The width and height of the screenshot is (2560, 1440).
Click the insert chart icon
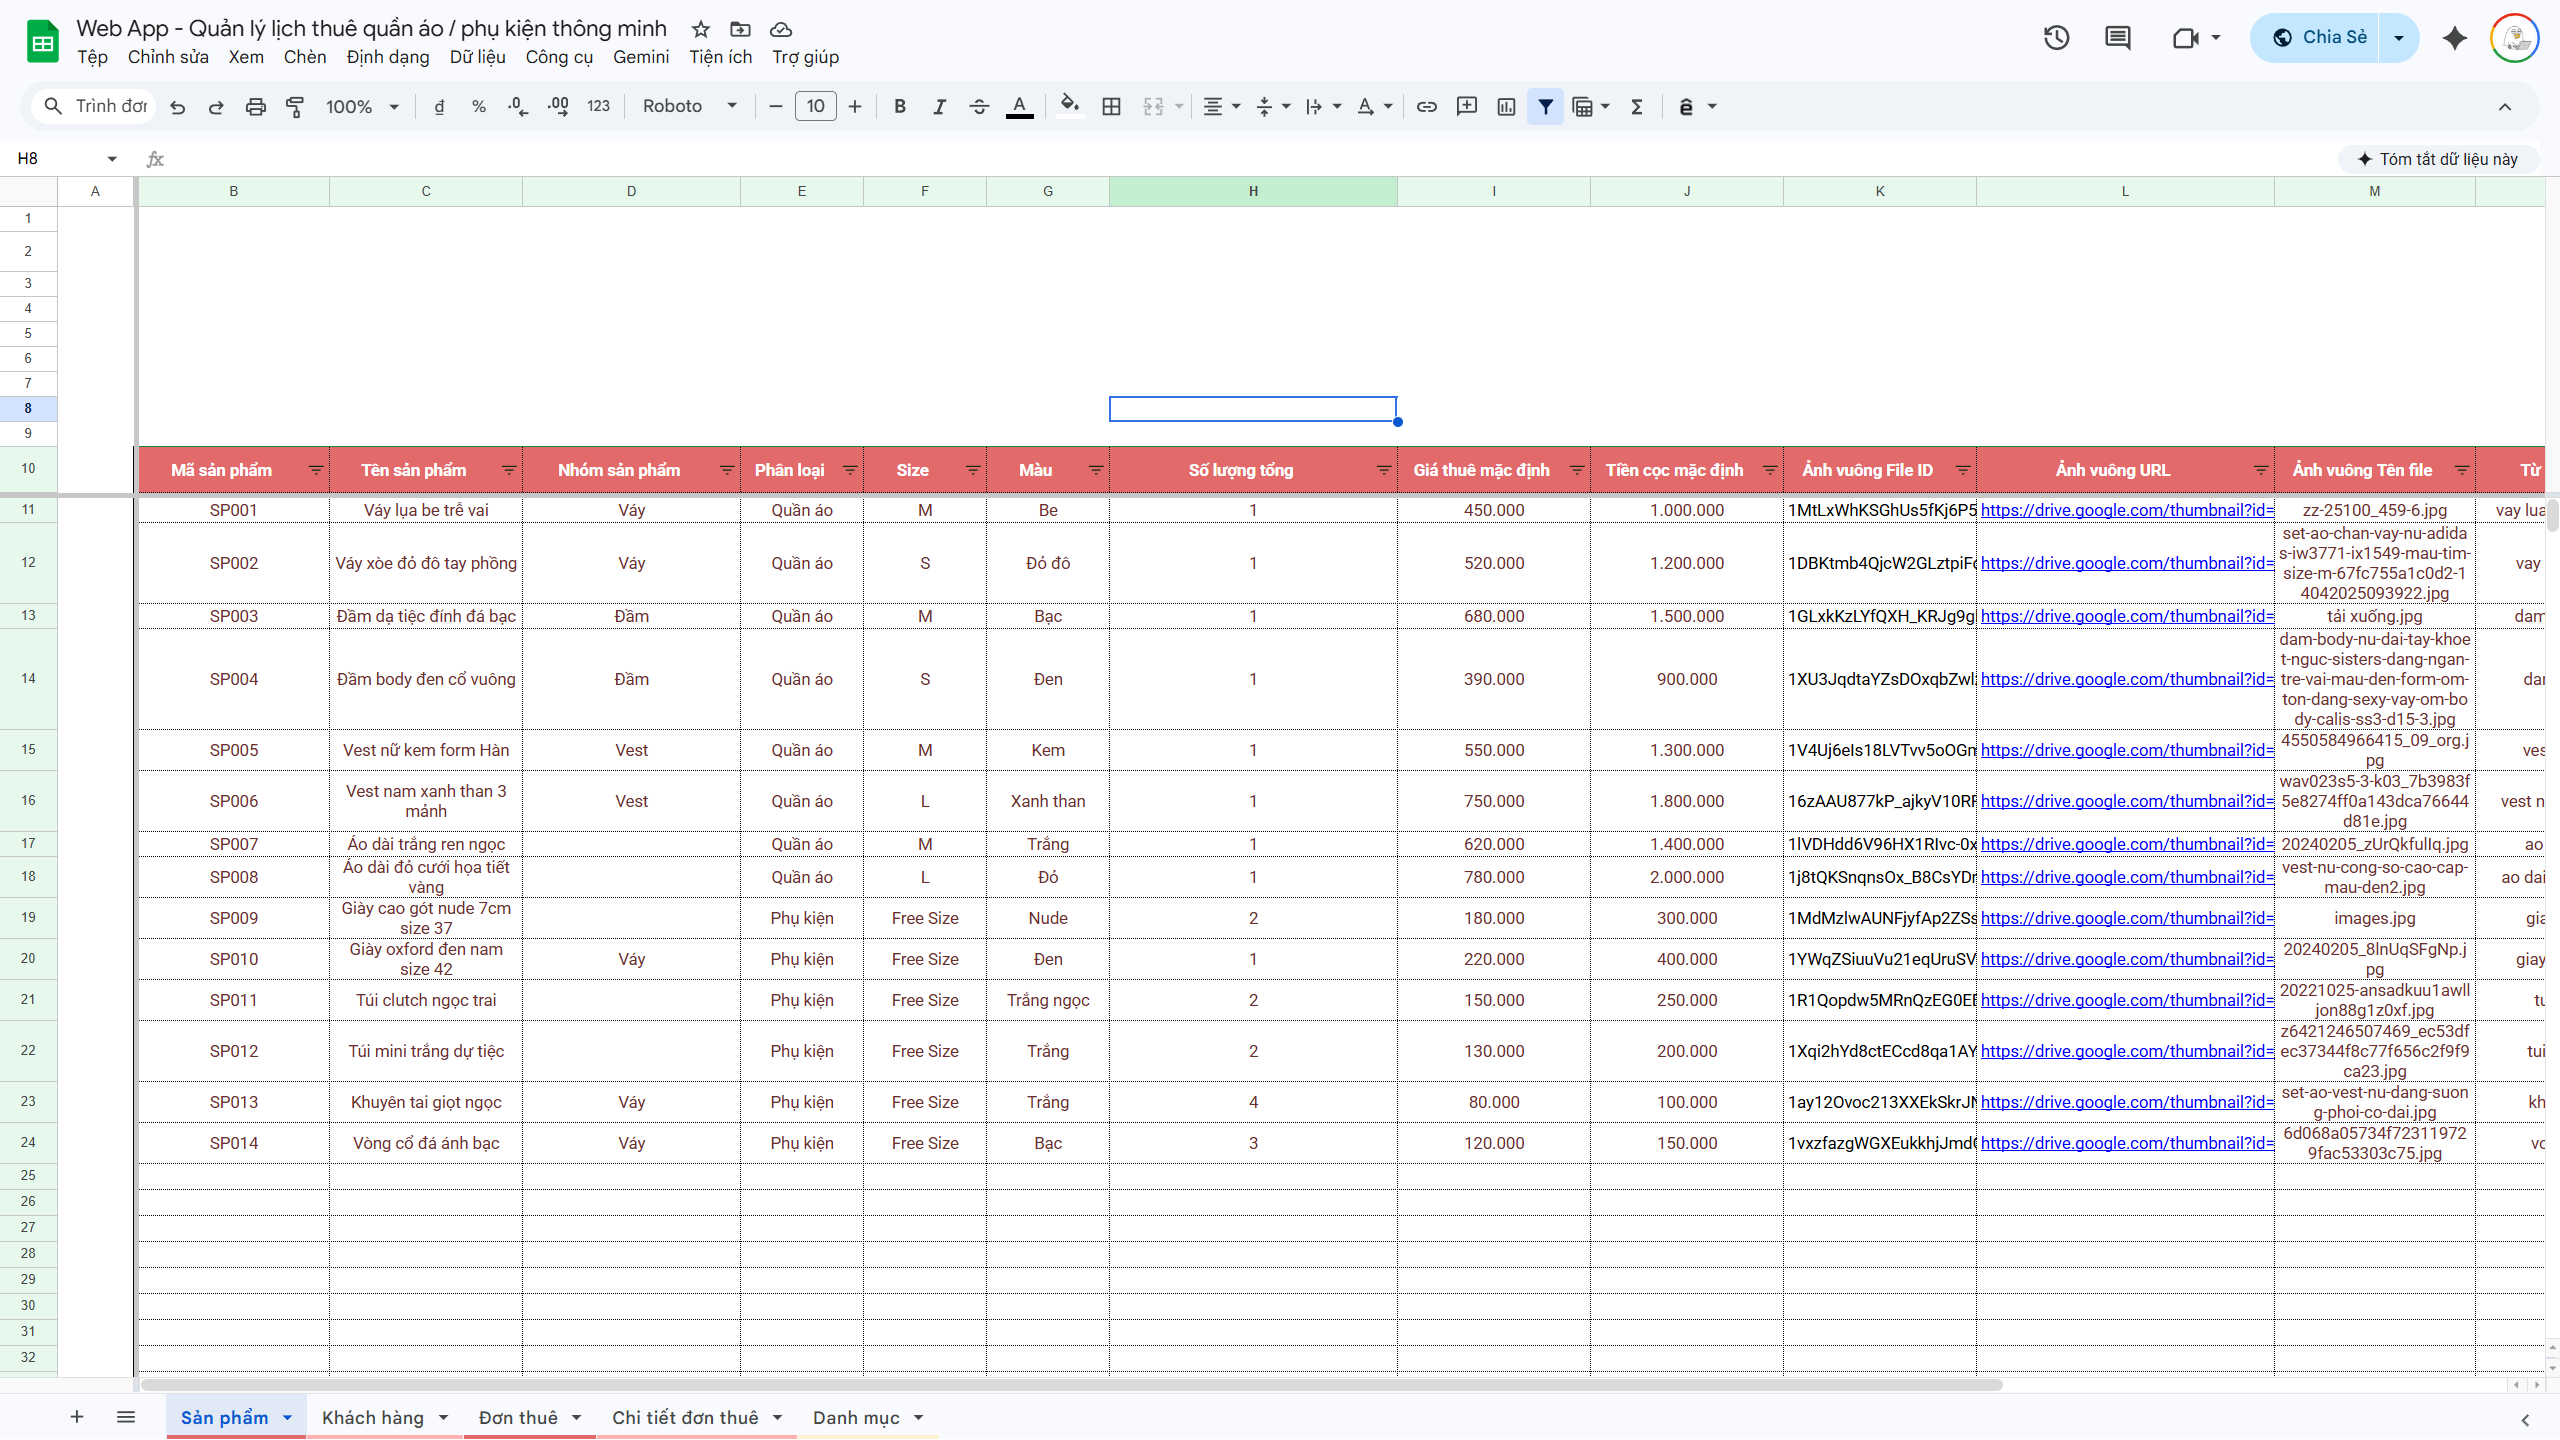[1506, 107]
